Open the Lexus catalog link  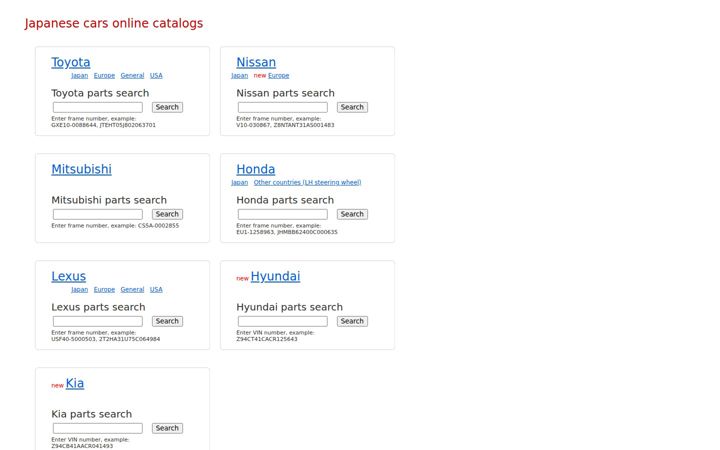tap(68, 276)
